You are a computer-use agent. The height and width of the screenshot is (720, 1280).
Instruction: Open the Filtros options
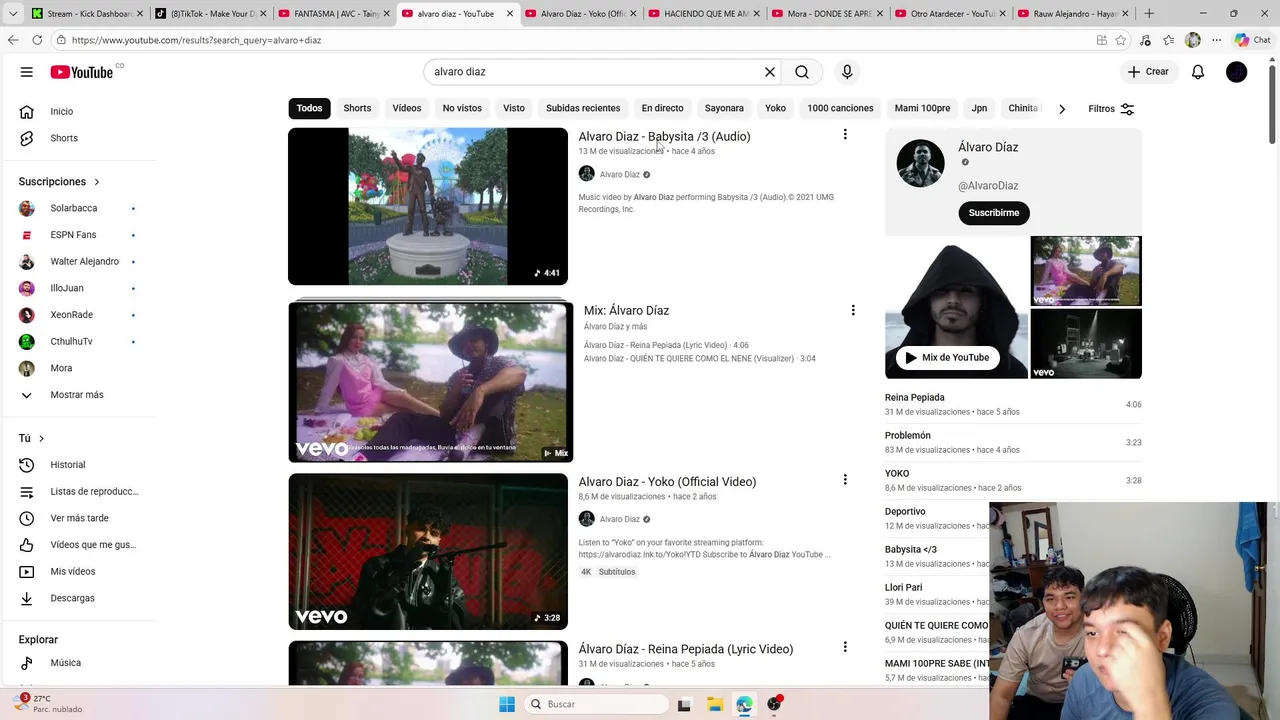(x=1111, y=108)
